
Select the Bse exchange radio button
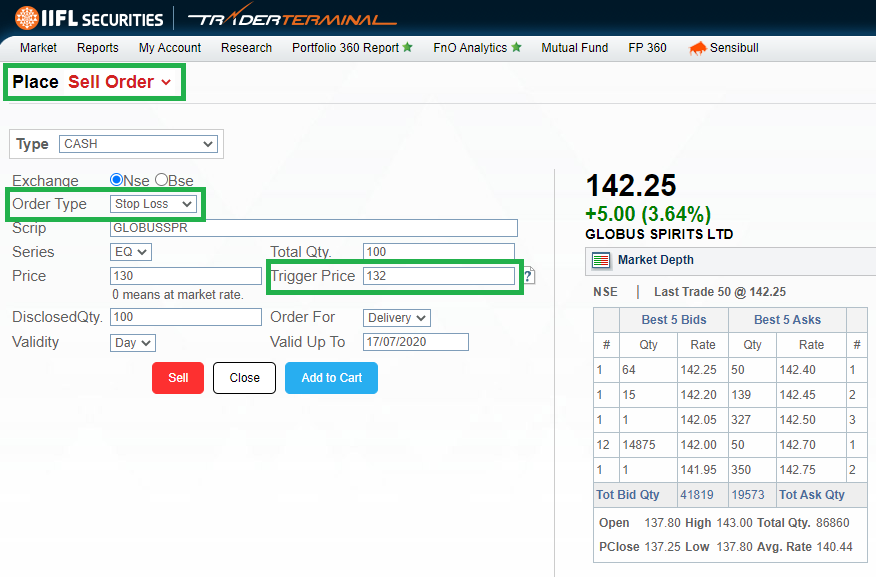[161, 180]
